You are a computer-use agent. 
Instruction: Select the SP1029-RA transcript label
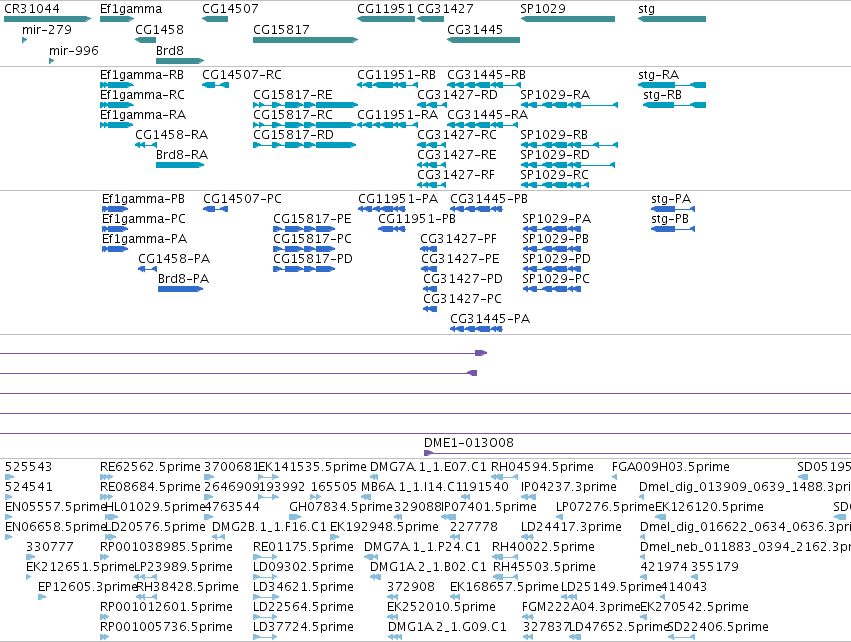click(x=555, y=95)
